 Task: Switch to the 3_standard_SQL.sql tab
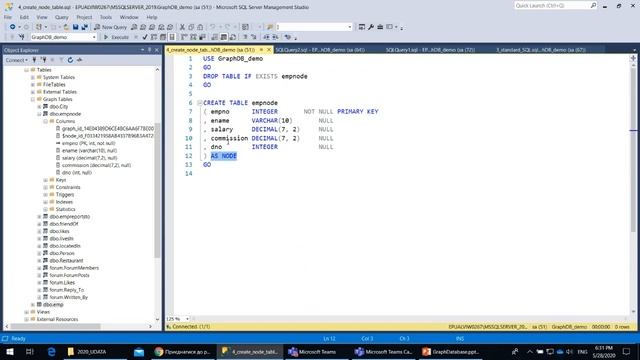(x=541, y=50)
